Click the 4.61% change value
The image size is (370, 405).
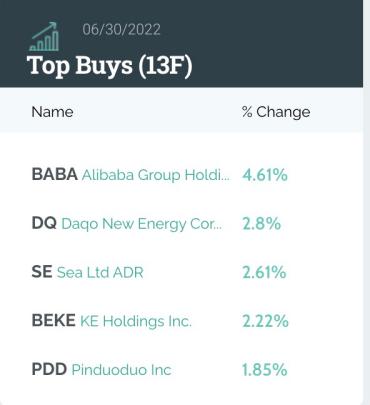pyautogui.click(x=265, y=175)
